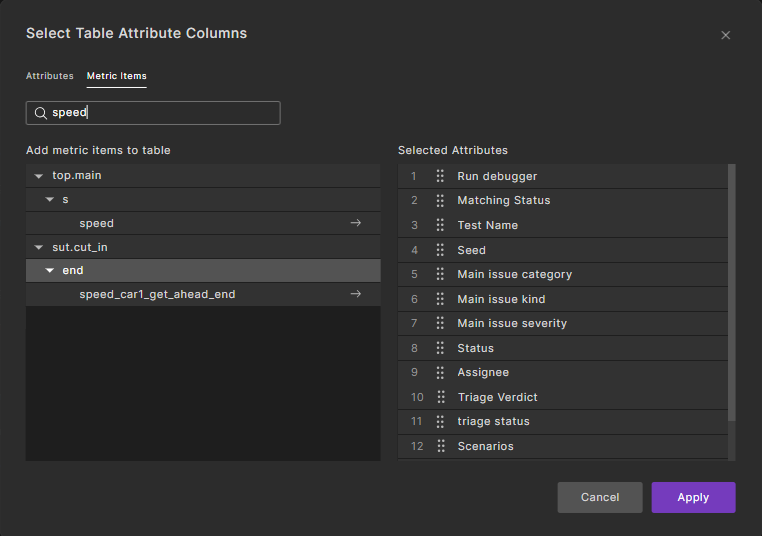The width and height of the screenshot is (762, 536).
Task: Click drag handle for Run debugger
Action: point(440,176)
